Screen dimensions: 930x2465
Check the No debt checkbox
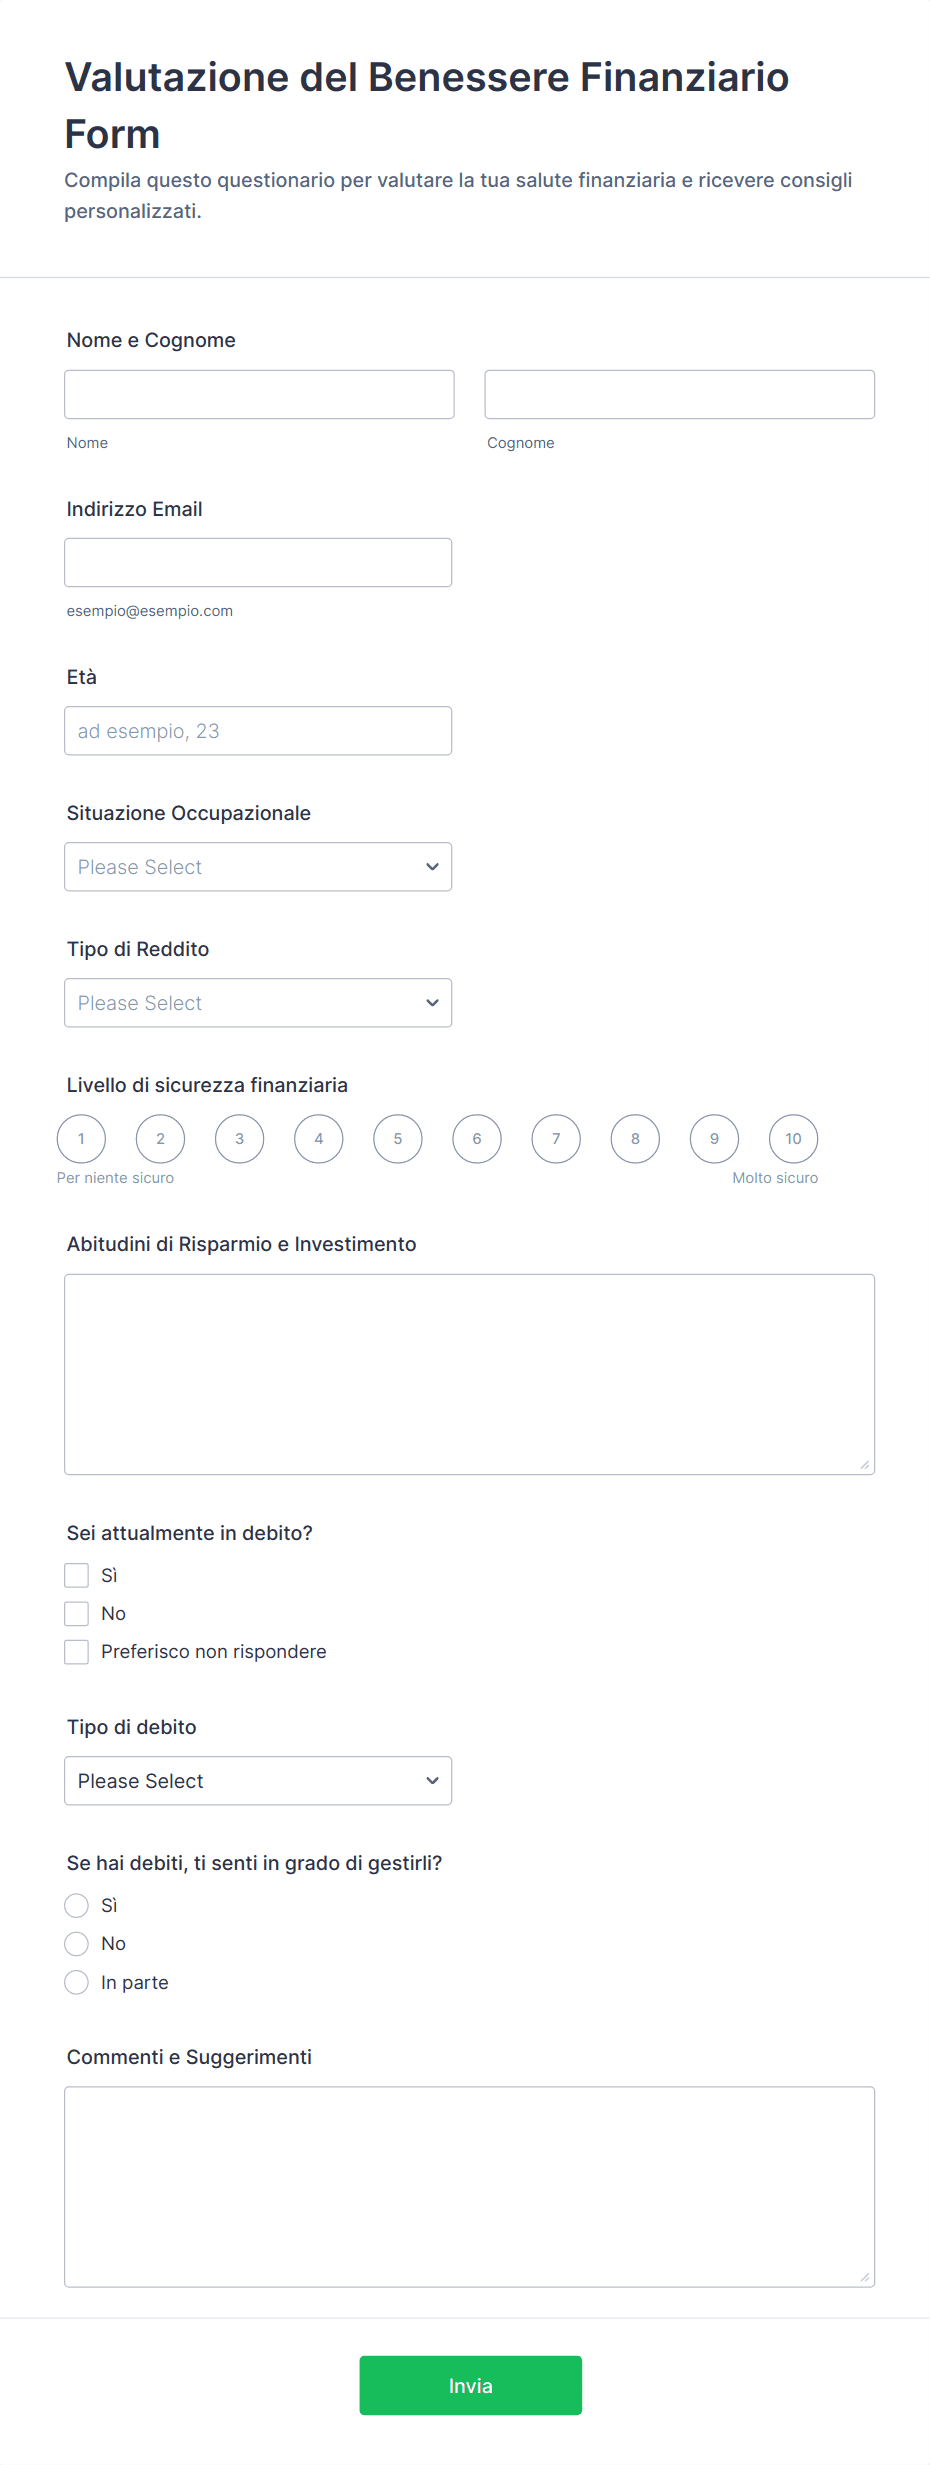(x=77, y=1613)
